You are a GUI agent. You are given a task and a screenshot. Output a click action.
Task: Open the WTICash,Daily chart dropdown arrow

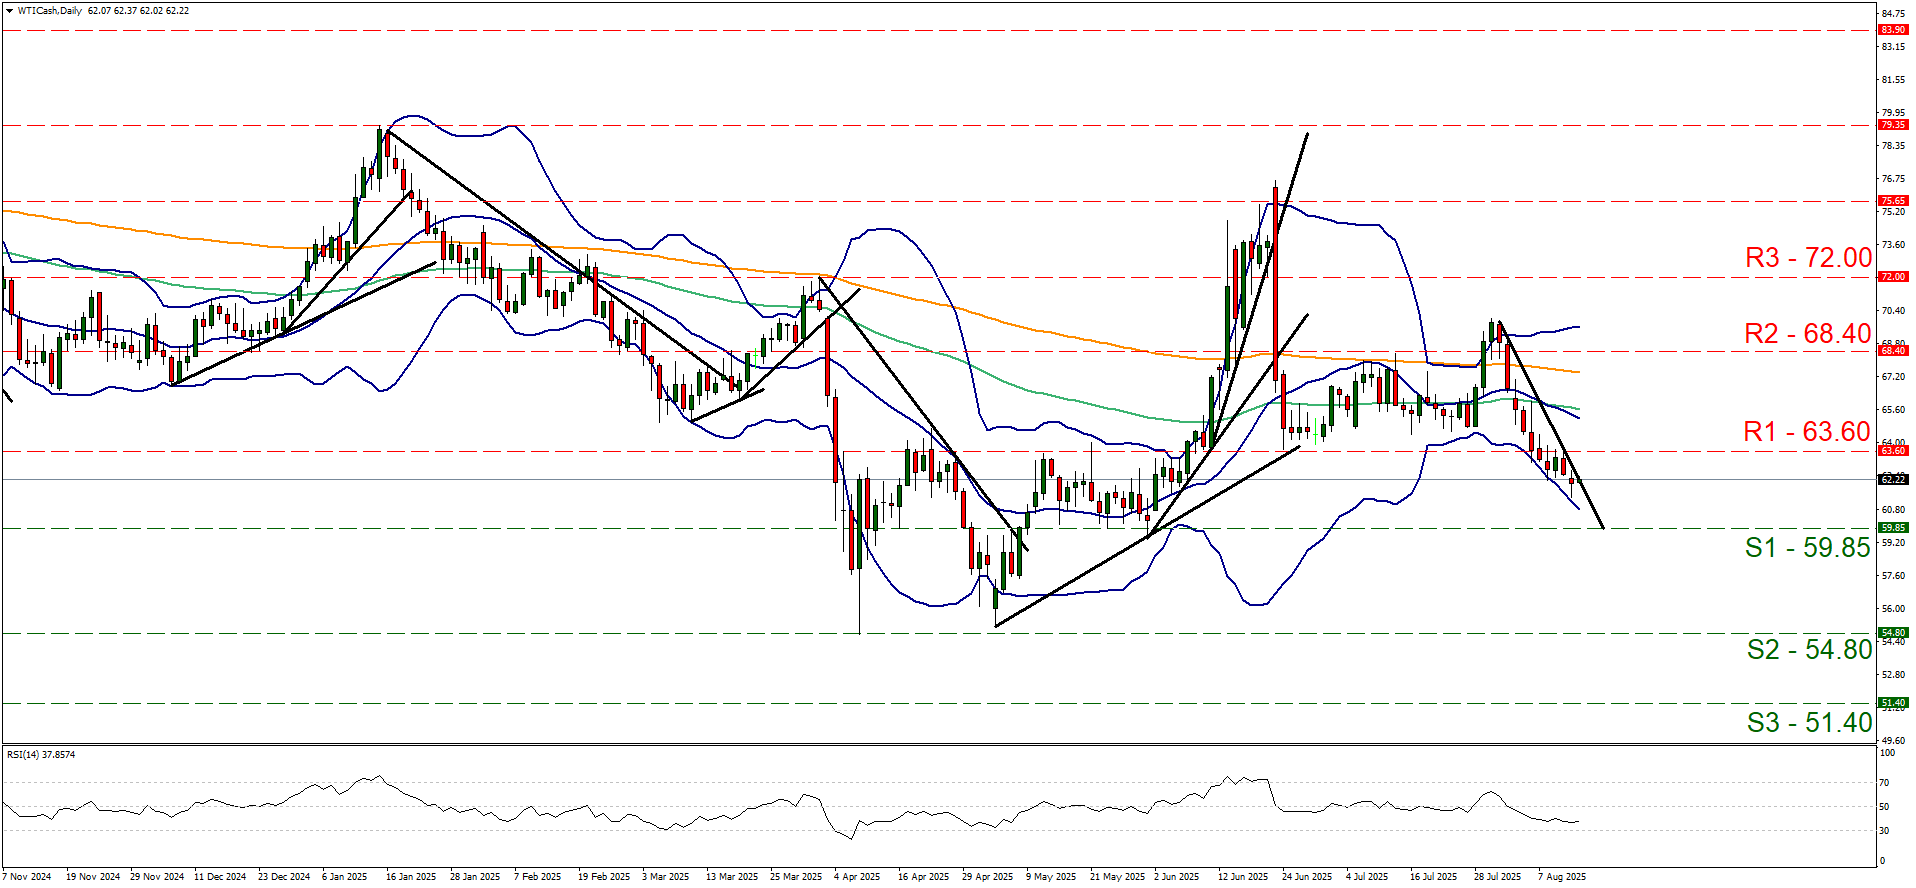pyautogui.click(x=9, y=11)
